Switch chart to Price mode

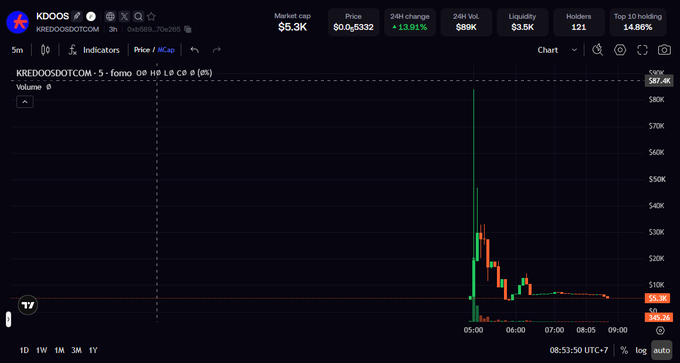(141, 50)
